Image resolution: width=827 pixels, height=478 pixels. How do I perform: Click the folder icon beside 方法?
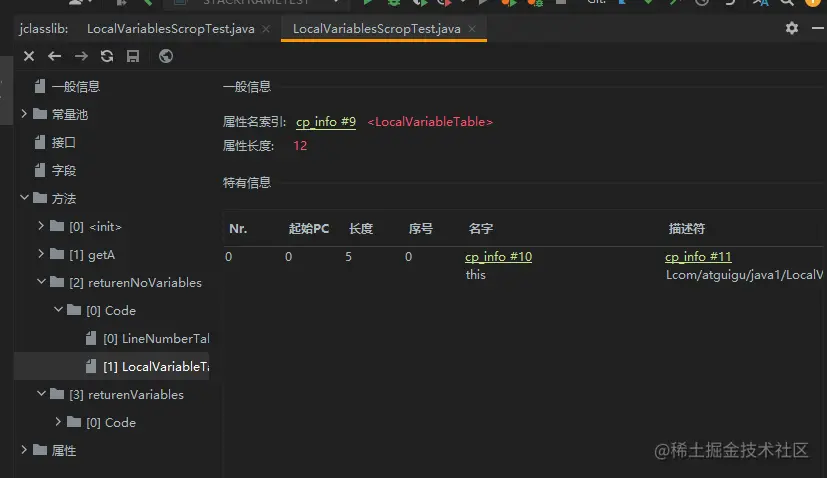[40, 198]
